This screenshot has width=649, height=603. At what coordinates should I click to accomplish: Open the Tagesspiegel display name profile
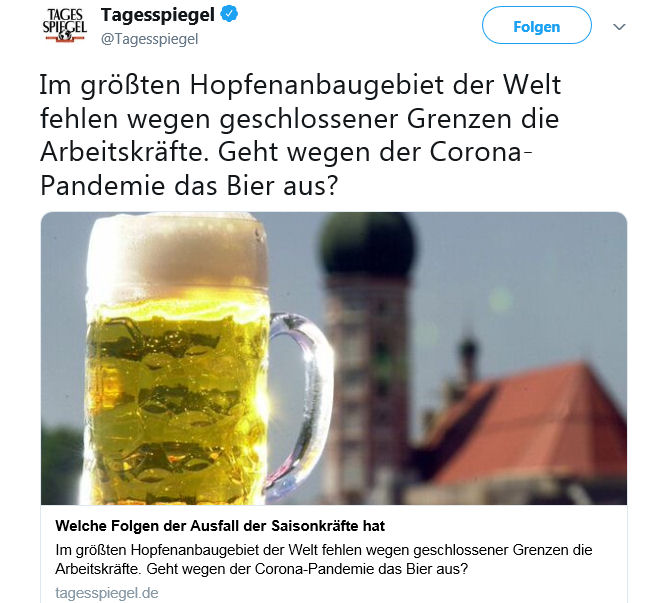coord(158,15)
